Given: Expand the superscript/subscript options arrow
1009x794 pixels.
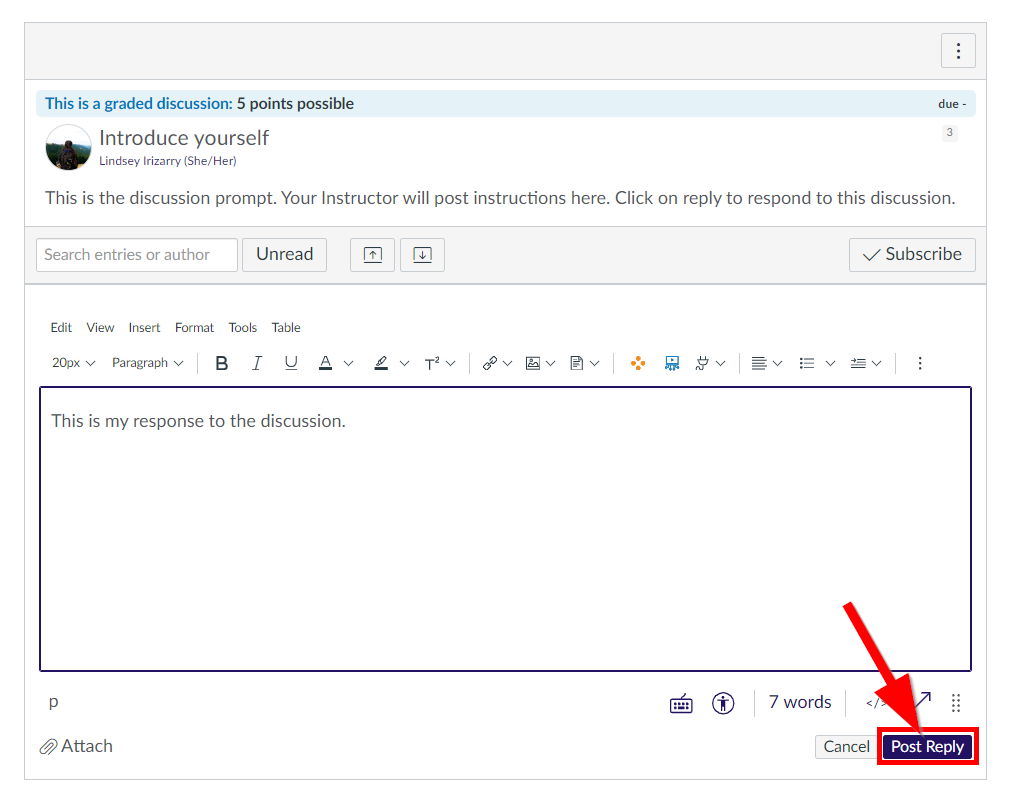Looking at the screenshot, I should point(450,364).
